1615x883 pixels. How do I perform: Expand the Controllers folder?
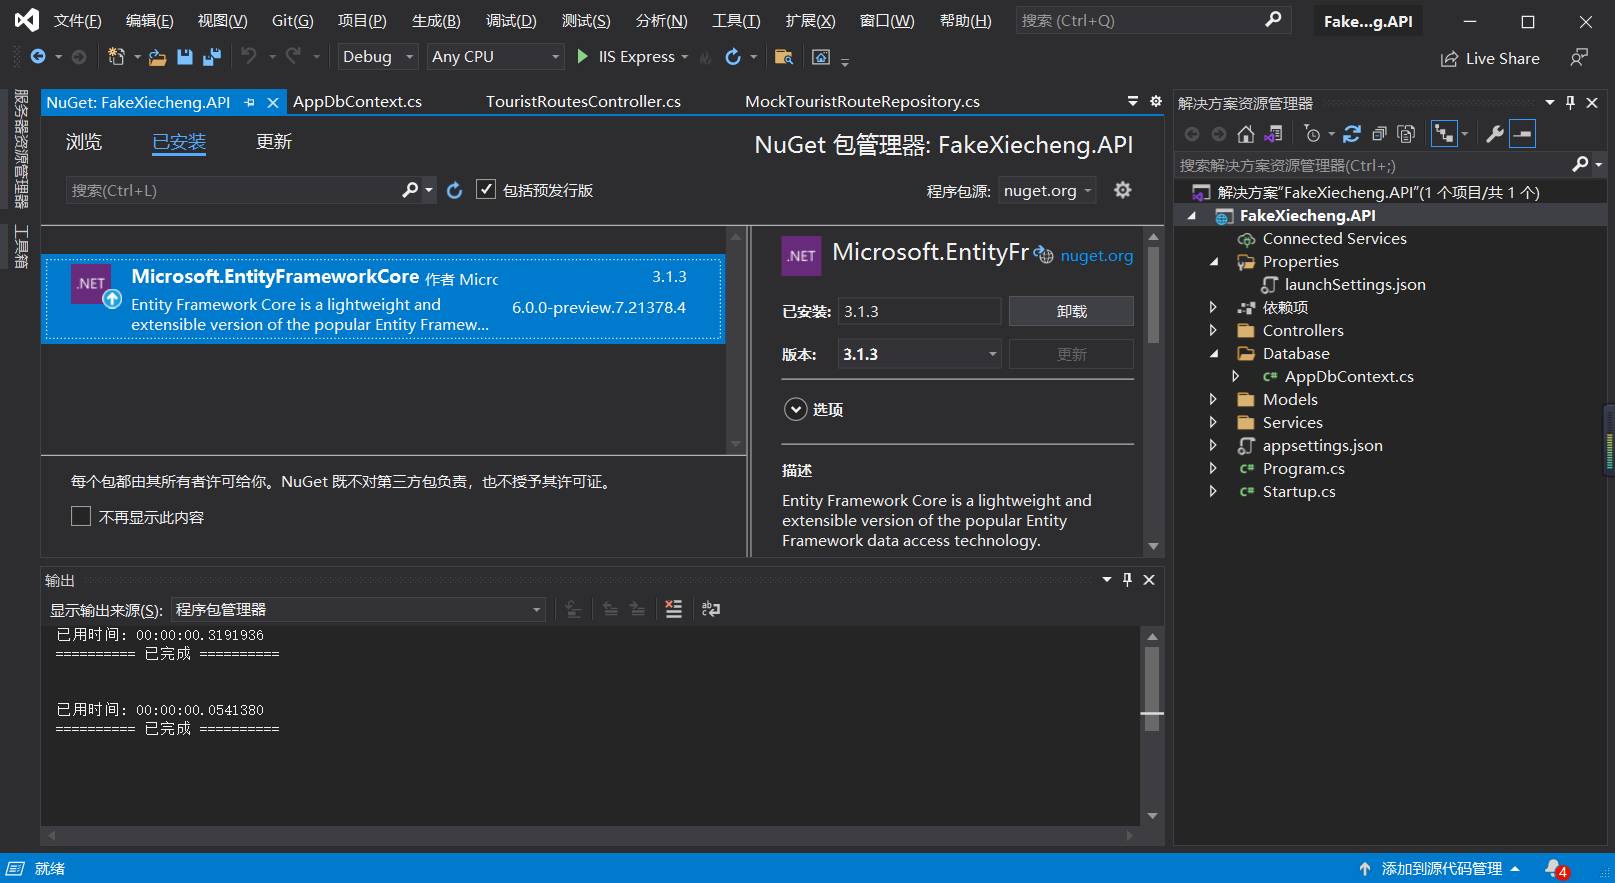pos(1213,330)
